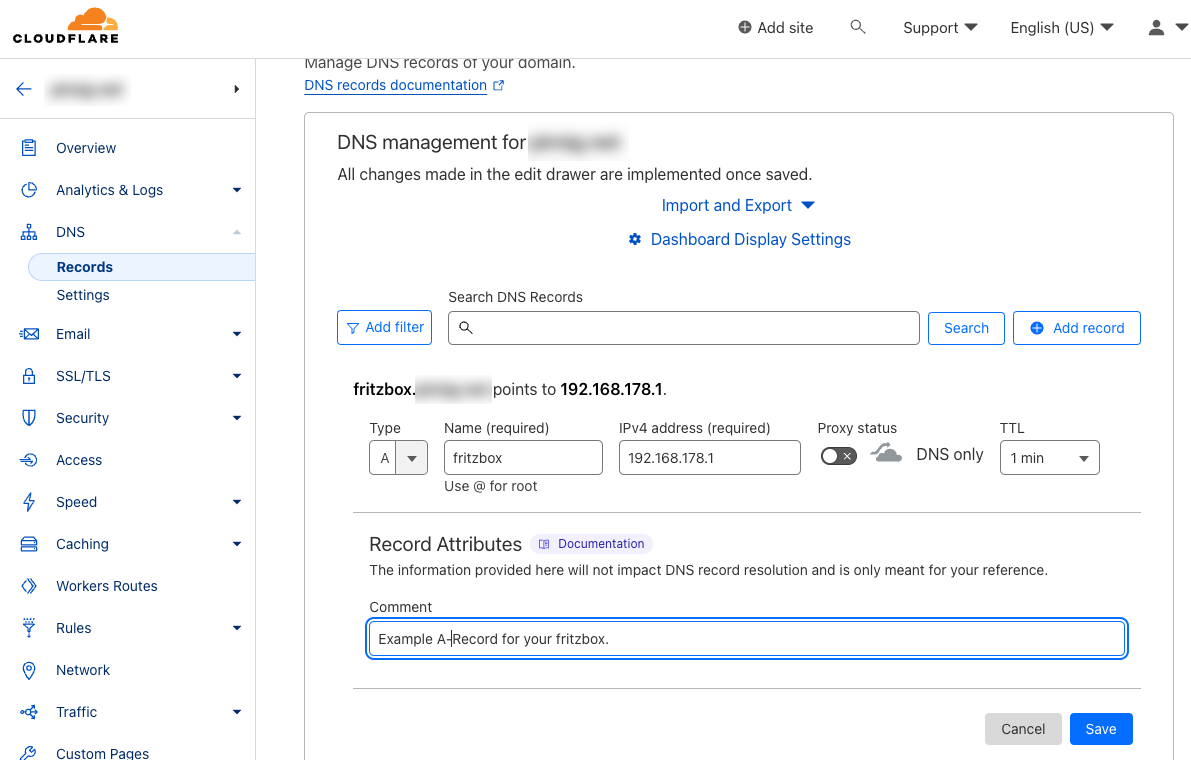Click the Cloudflare logo
Screen dimensions: 1191x760
pyautogui.click(x=66, y=26)
